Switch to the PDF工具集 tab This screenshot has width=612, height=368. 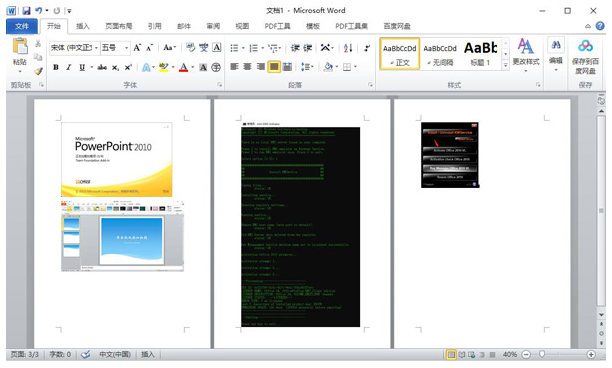click(351, 26)
